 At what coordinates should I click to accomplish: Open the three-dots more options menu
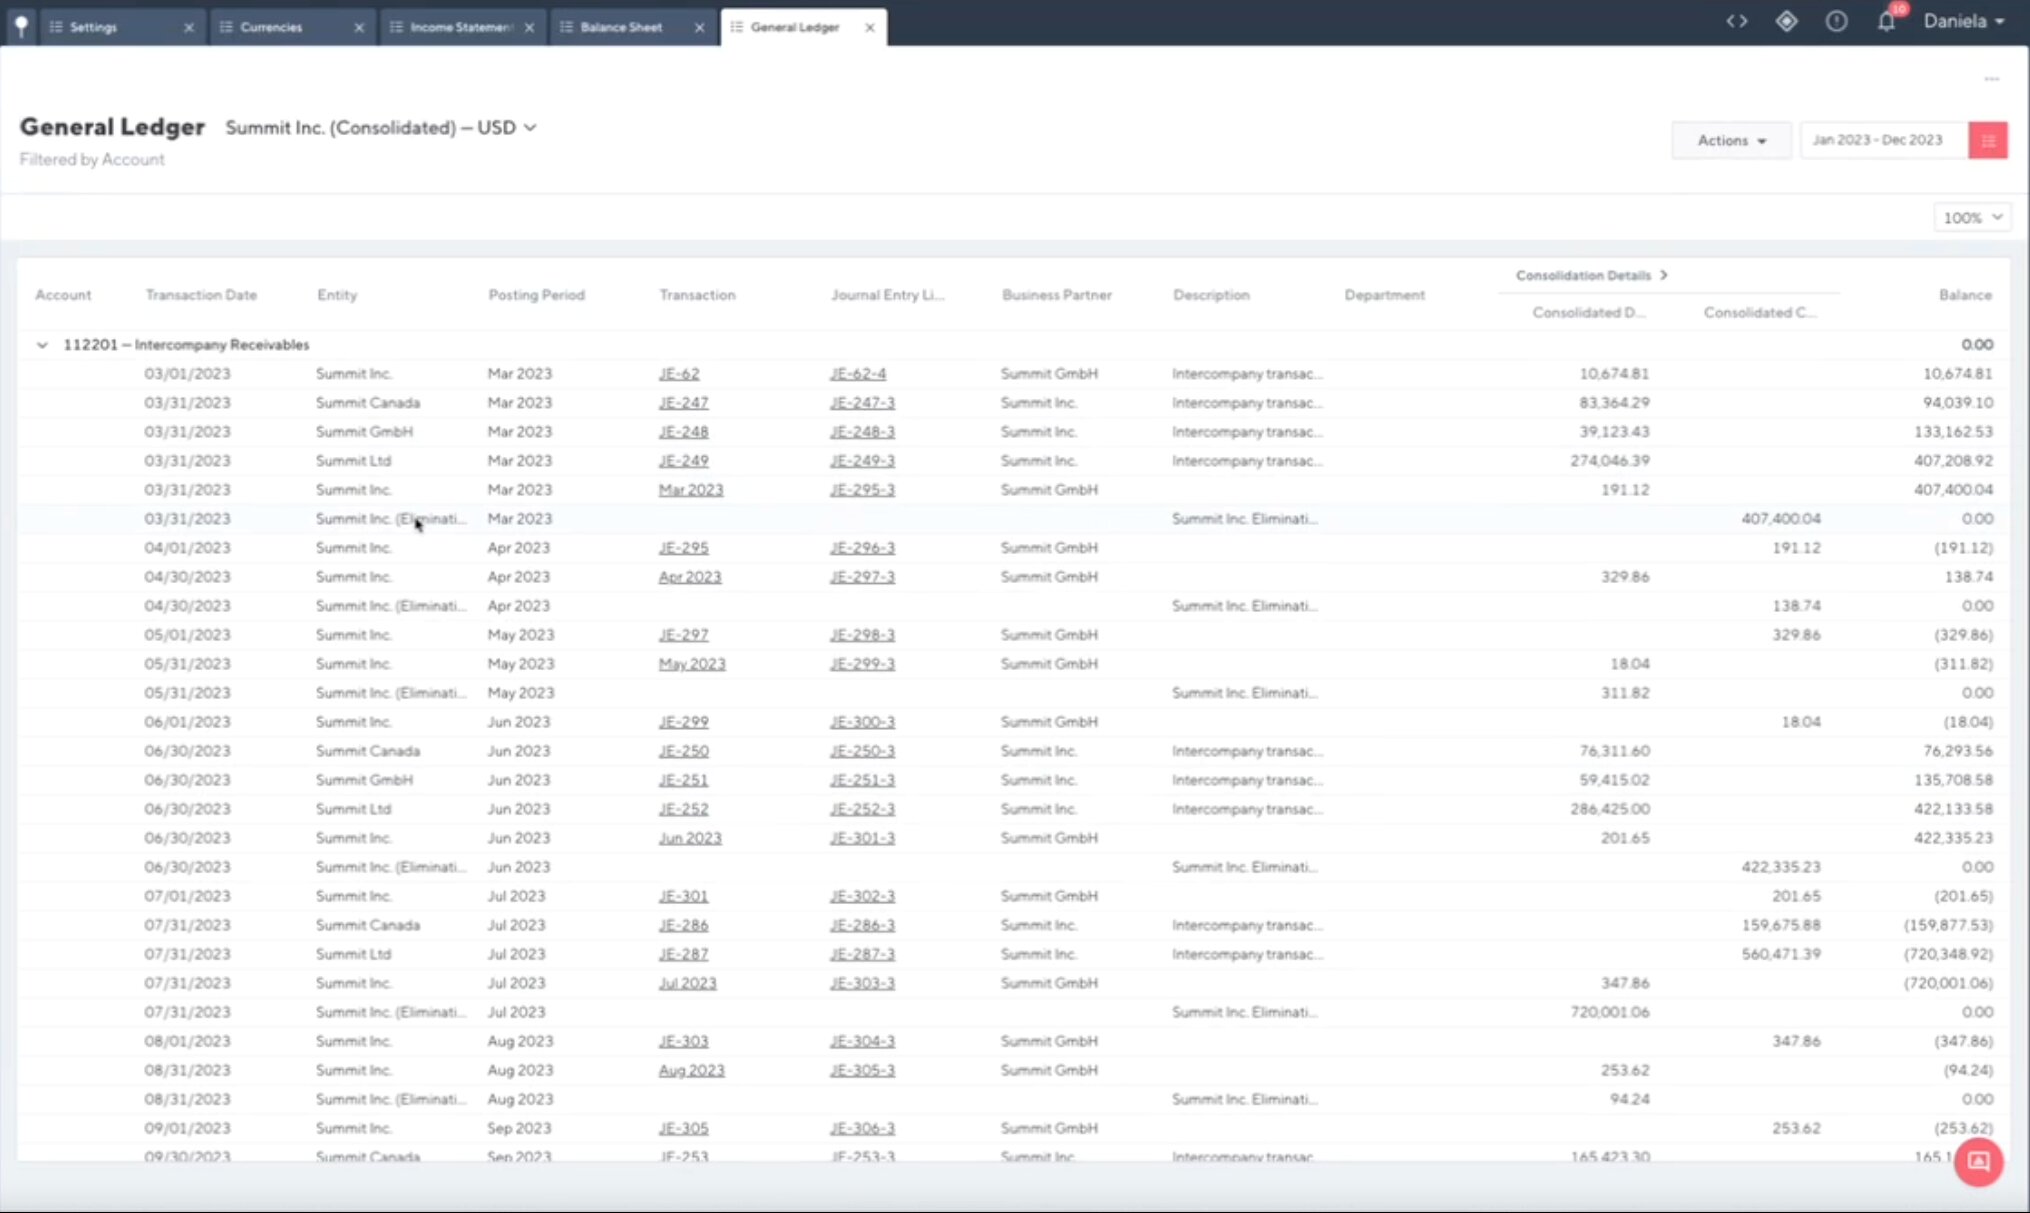click(x=1991, y=79)
